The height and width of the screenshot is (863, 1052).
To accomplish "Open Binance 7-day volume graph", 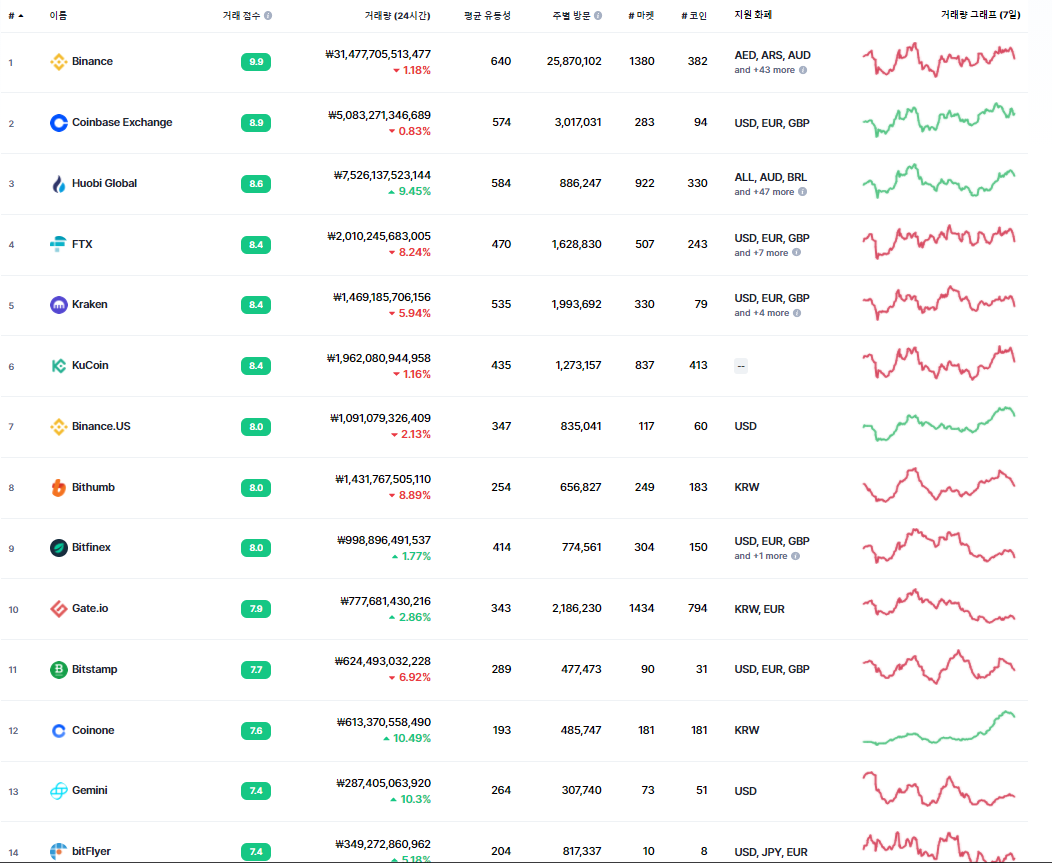I will [939, 60].
